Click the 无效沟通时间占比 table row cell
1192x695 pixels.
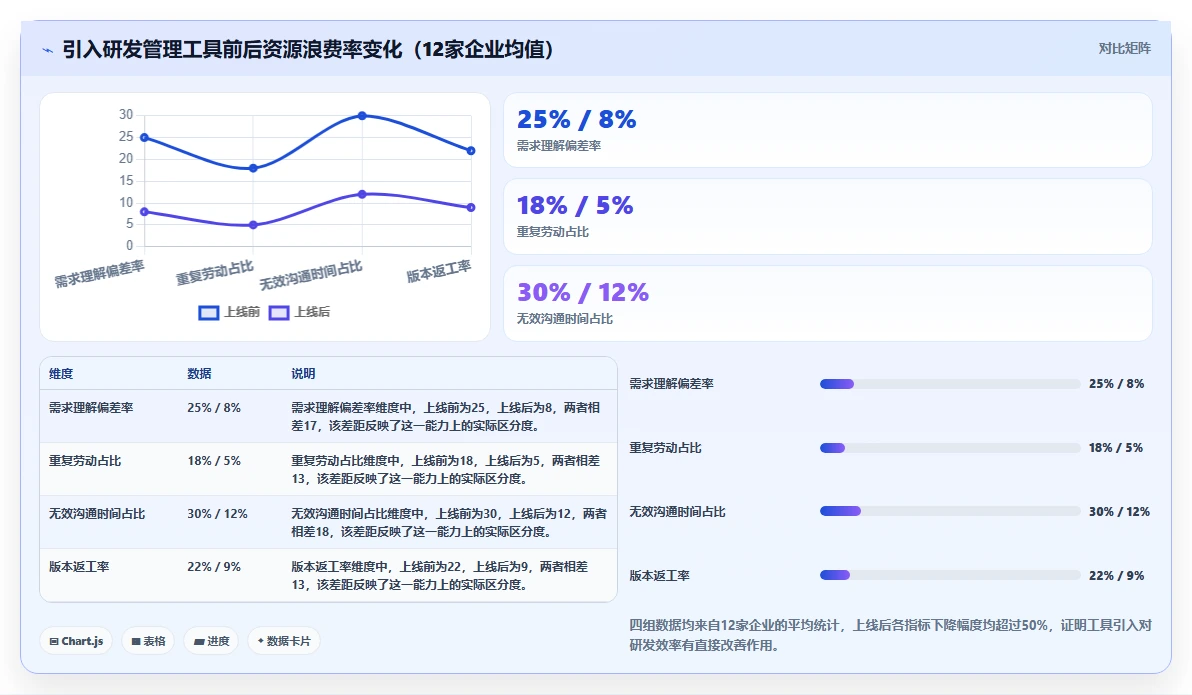point(97,514)
